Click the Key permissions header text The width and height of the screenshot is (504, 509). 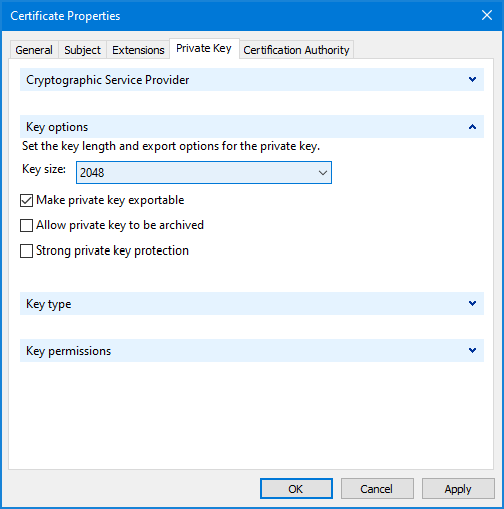coord(68,351)
